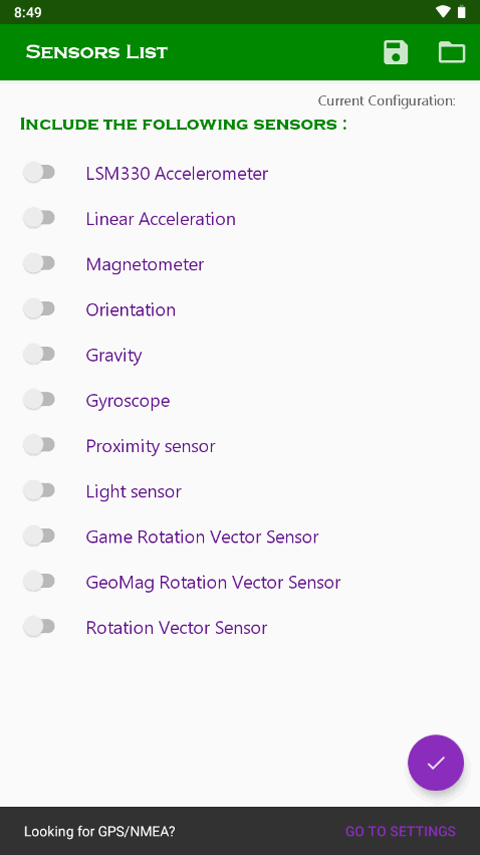The height and width of the screenshot is (855, 480).
Task: Turn on the Gyroscope switch
Action: pos(39,400)
